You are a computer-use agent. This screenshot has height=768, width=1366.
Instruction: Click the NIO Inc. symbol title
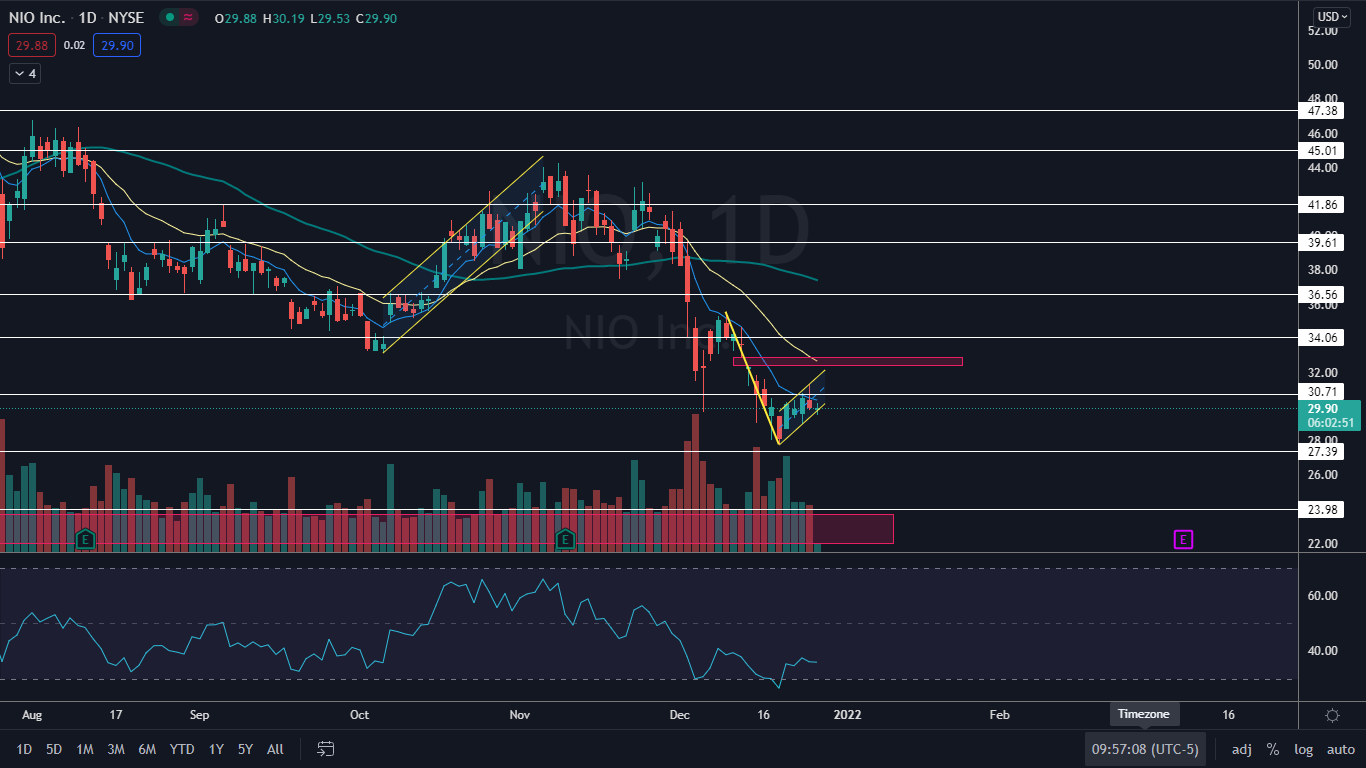pyautogui.click(x=37, y=17)
